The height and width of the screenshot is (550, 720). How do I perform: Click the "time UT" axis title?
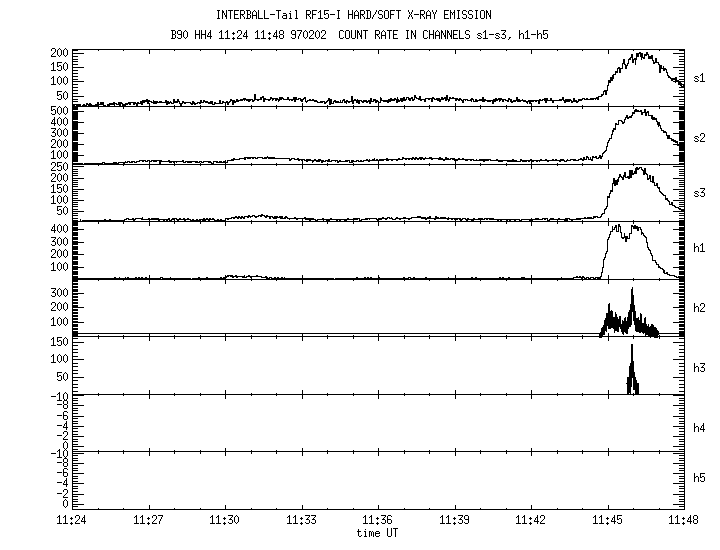pos(378,533)
